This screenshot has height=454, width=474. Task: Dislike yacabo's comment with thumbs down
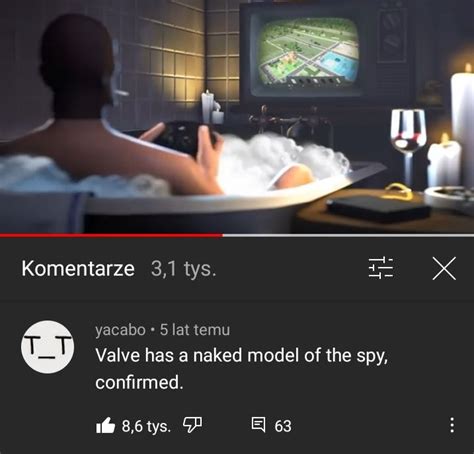pos(192,426)
